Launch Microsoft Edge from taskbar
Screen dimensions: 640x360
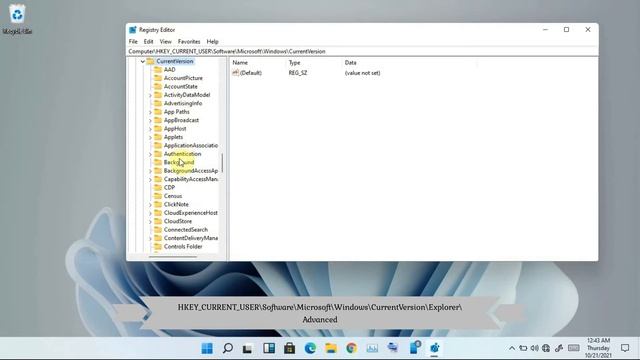(310, 348)
